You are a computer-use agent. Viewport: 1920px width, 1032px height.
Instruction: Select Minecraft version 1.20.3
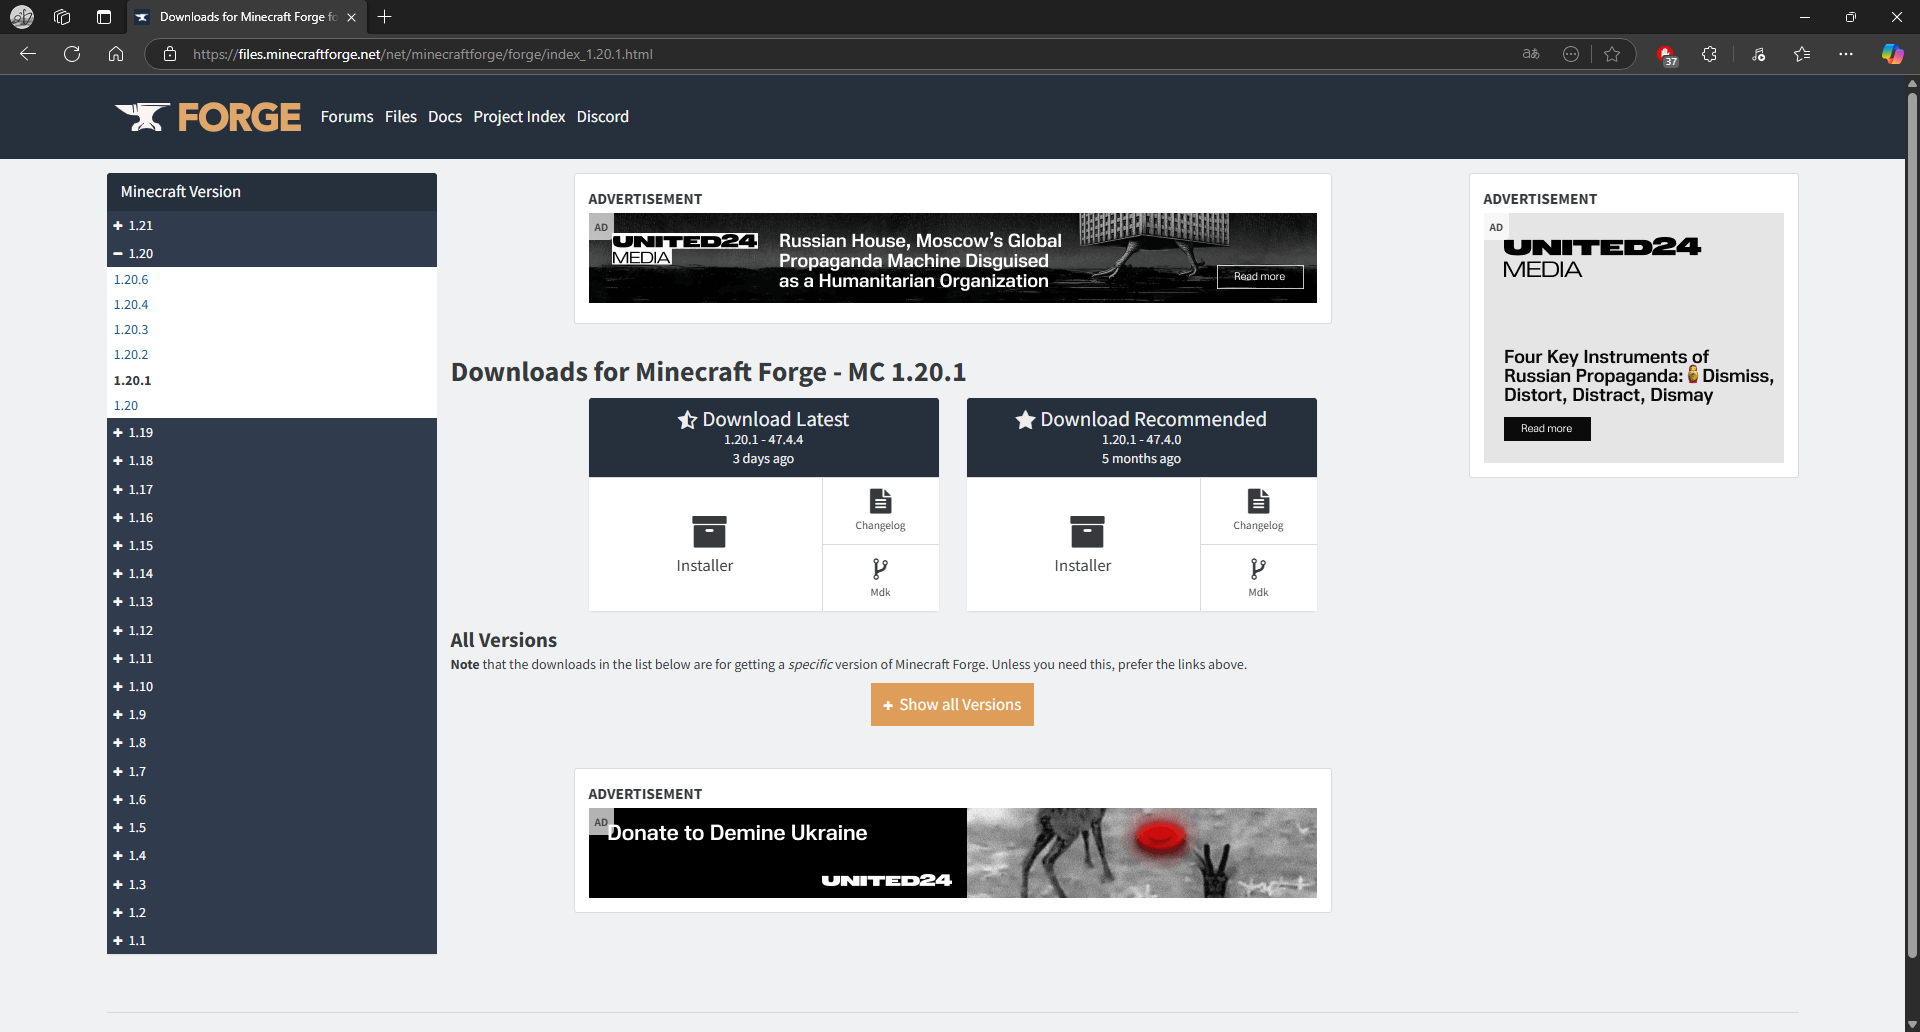tap(131, 329)
